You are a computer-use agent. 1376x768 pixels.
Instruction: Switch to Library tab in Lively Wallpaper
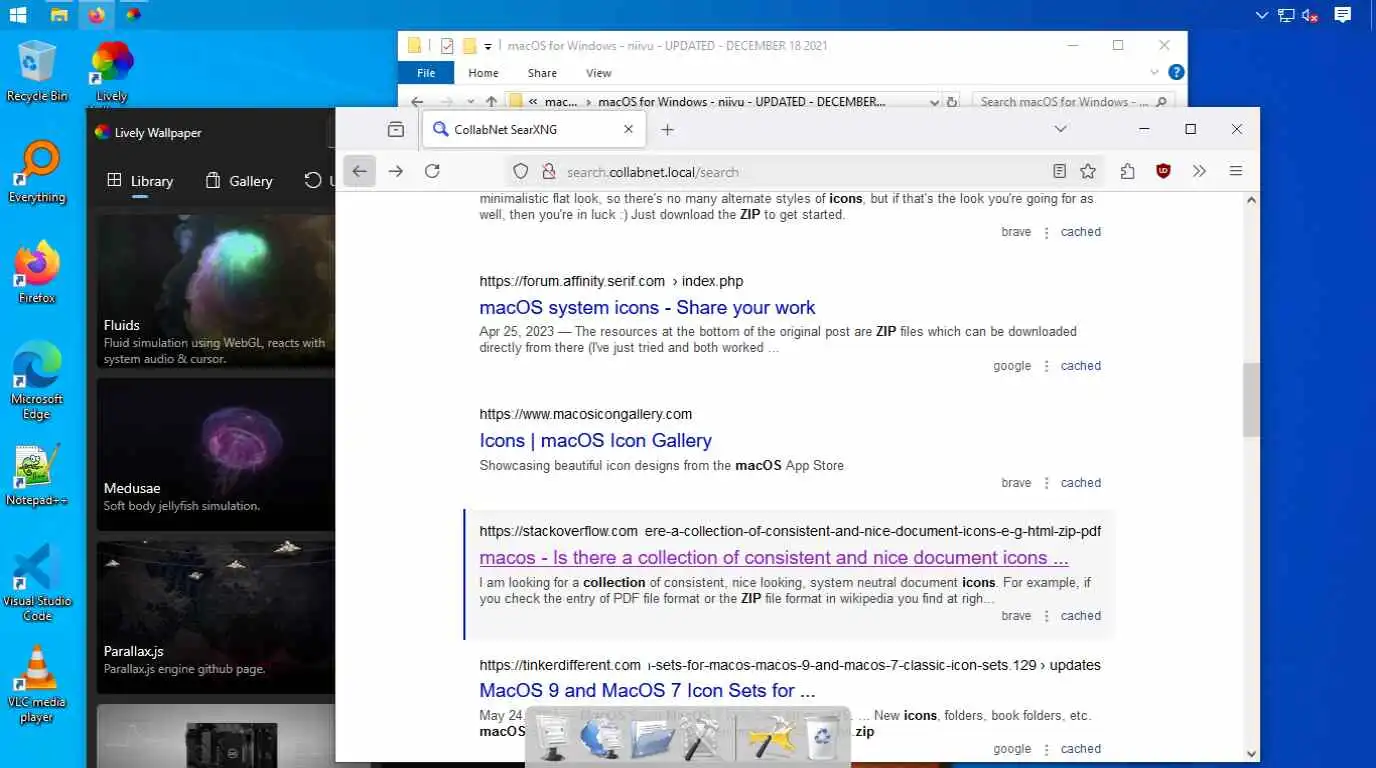[x=140, y=181]
